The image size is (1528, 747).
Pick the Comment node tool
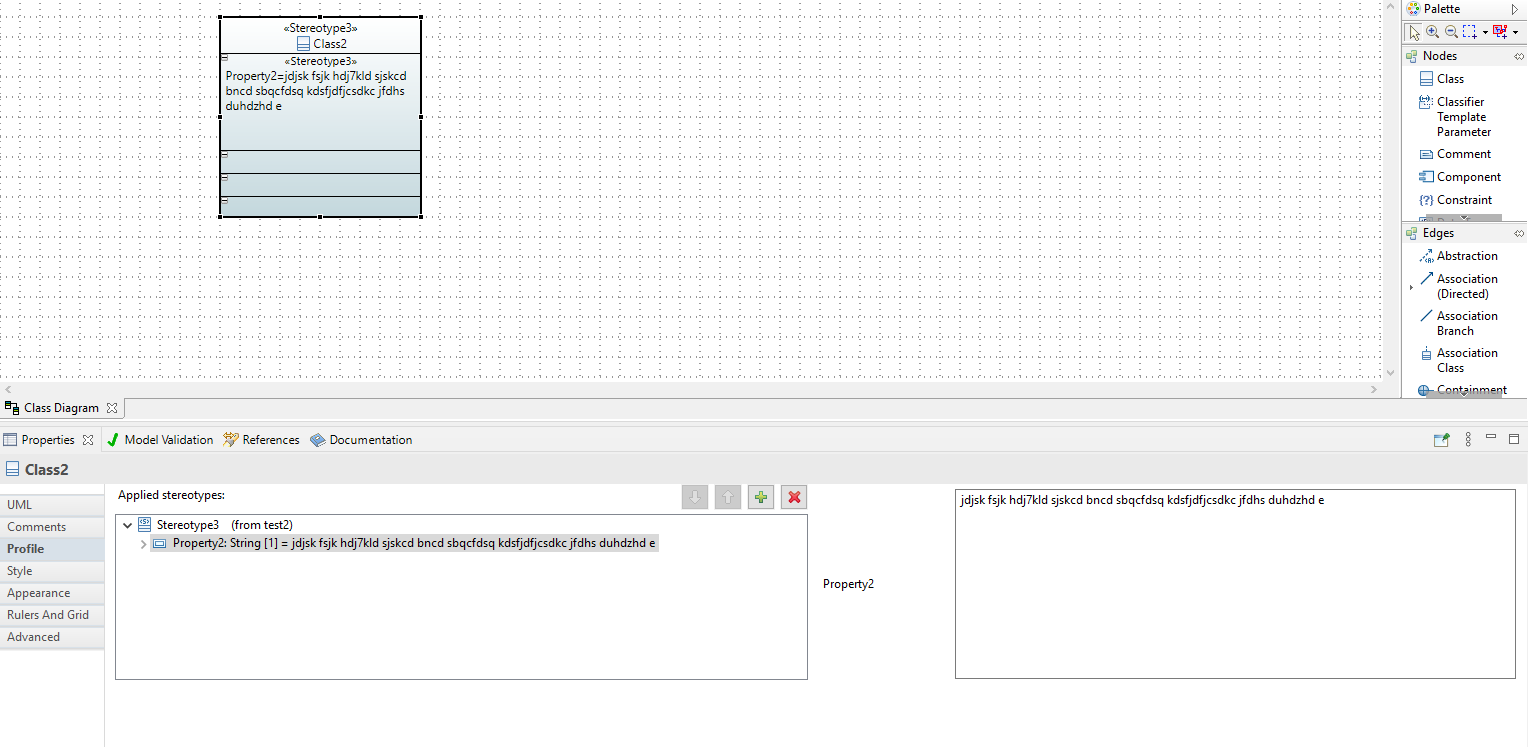click(x=1455, y=154)
